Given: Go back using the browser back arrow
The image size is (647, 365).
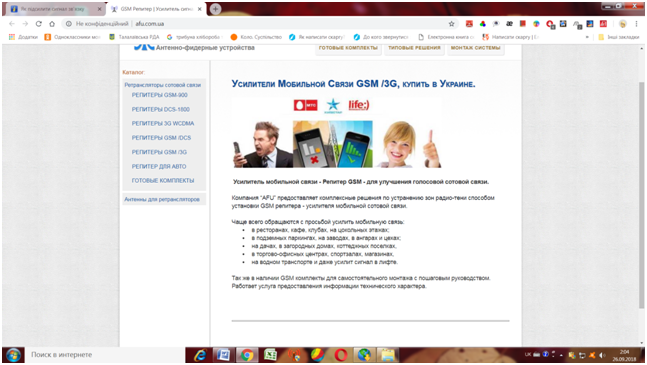Looking at the screenshot, I should 12,24.
